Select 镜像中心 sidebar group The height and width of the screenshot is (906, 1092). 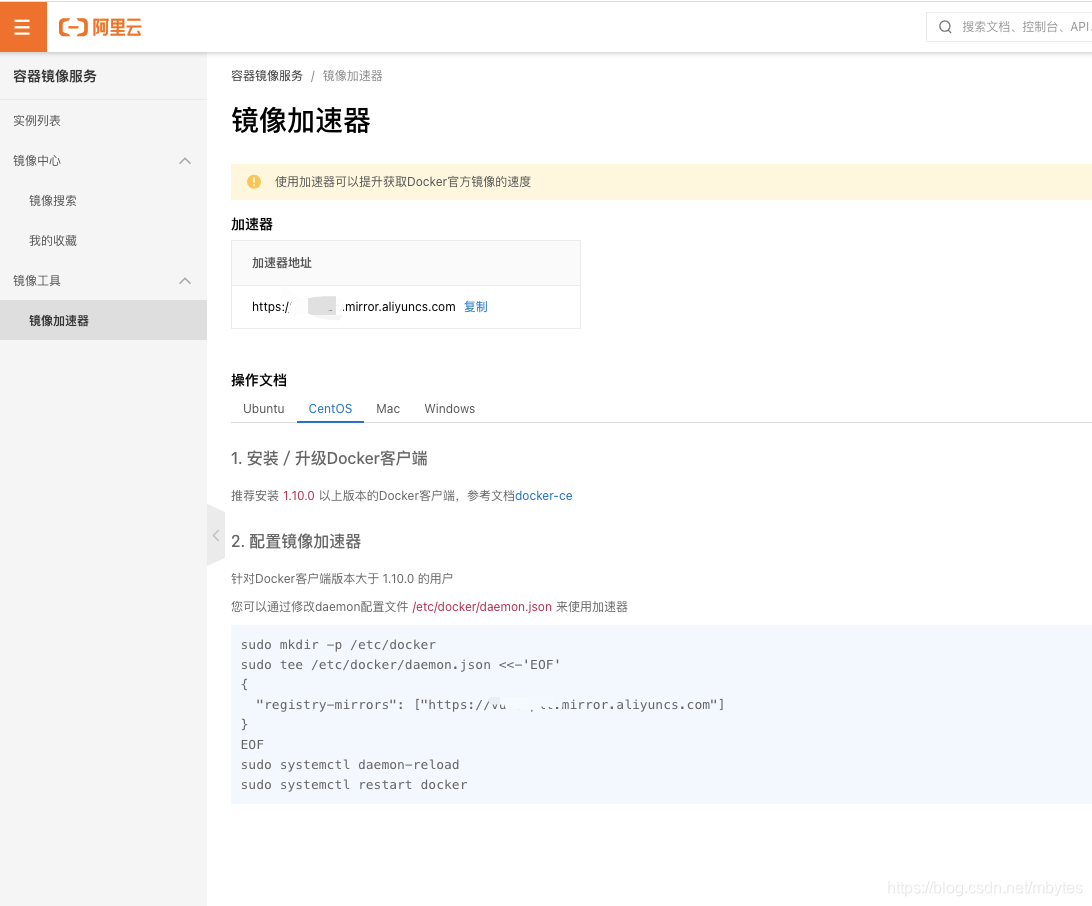point(103,161)
